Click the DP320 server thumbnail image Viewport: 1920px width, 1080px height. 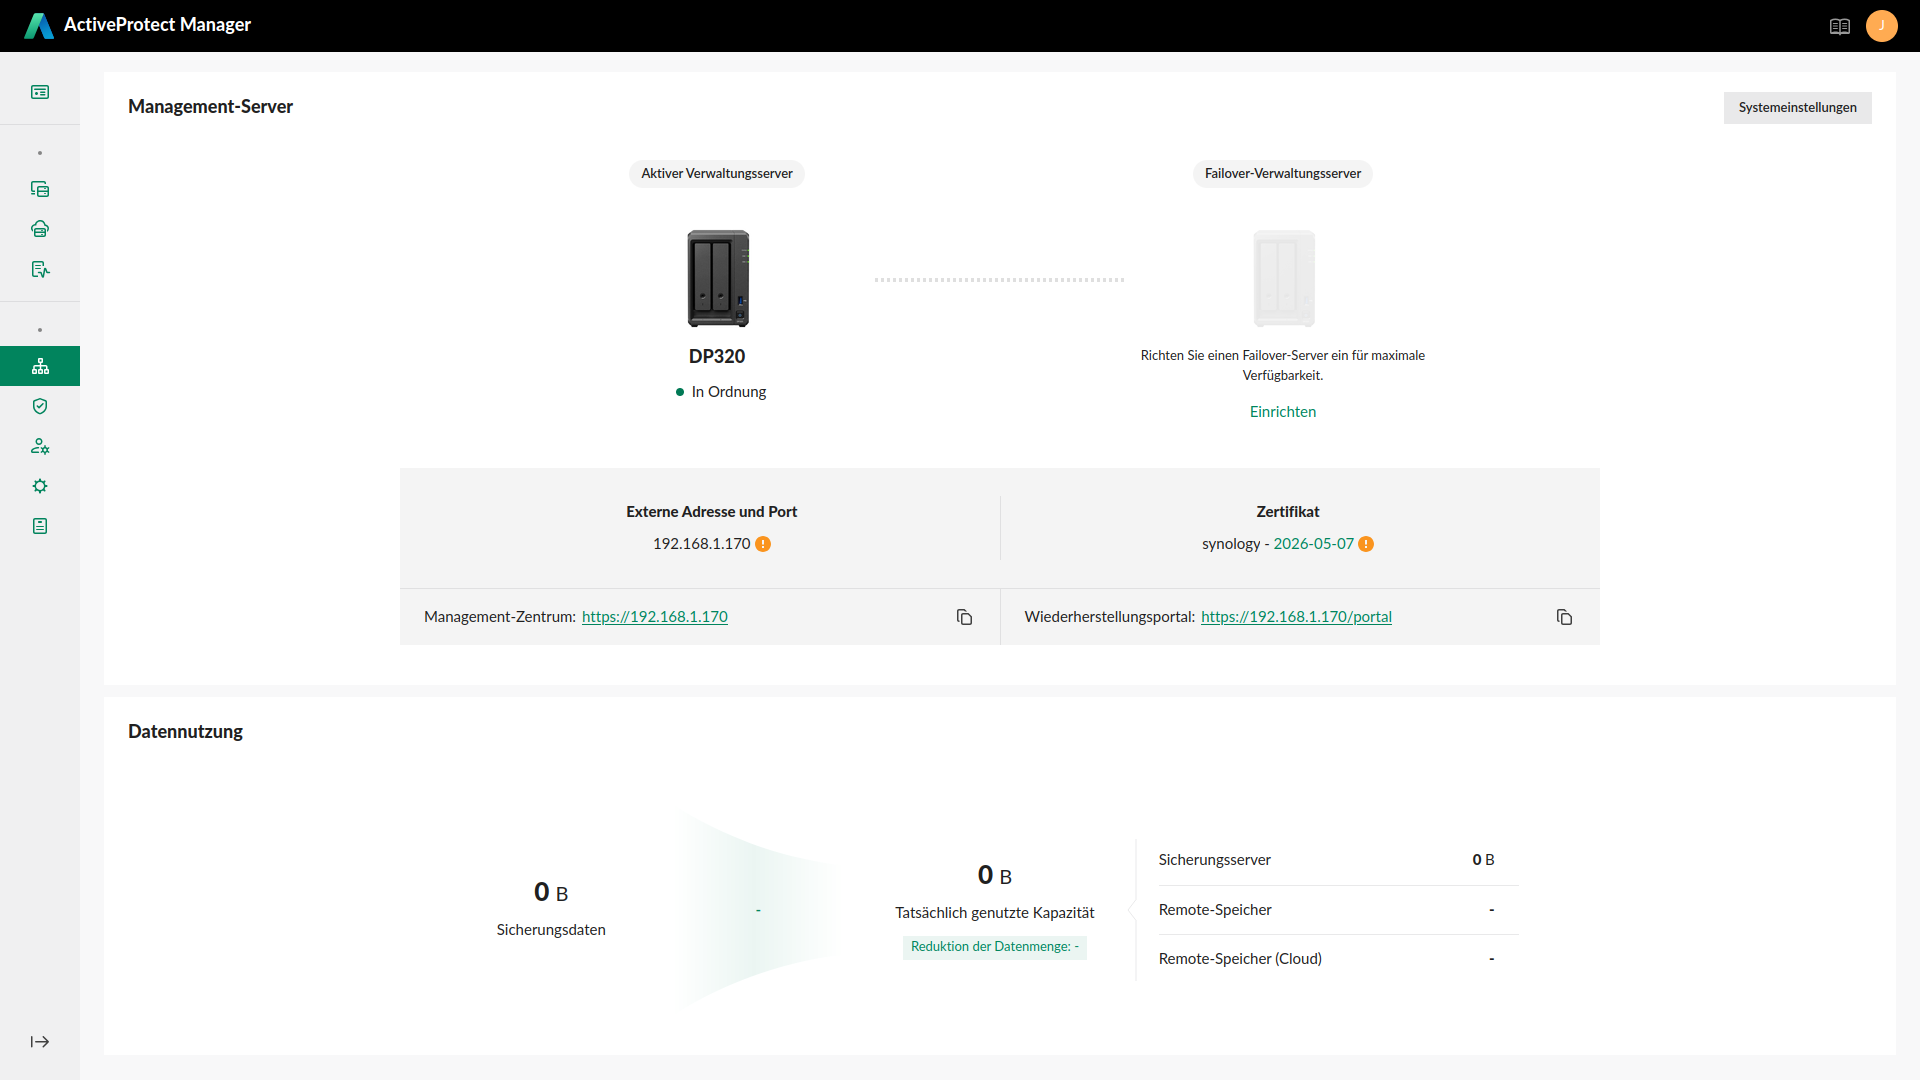pos(717,279)
